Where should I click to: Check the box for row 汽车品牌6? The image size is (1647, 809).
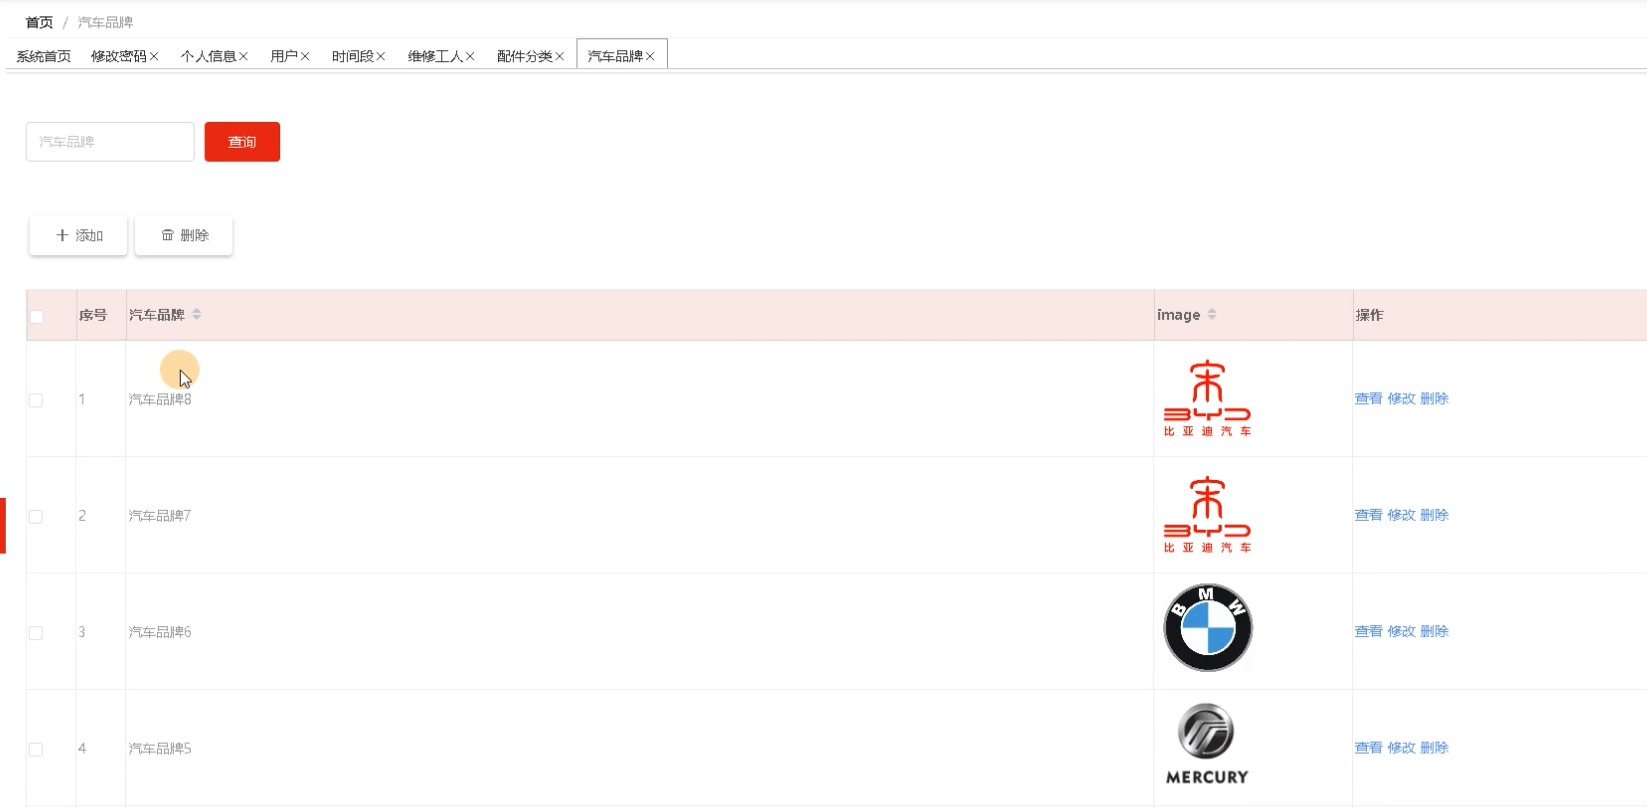click(36, 633)
